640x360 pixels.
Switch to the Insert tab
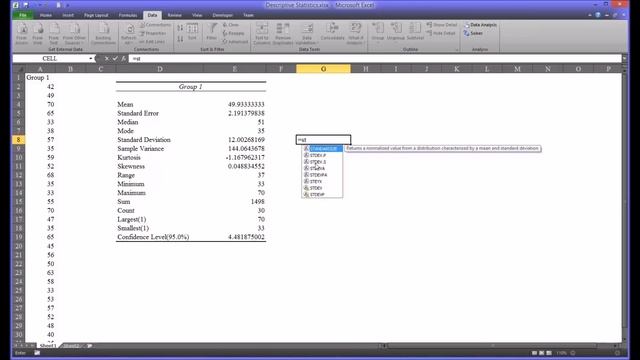click(68, 15)
